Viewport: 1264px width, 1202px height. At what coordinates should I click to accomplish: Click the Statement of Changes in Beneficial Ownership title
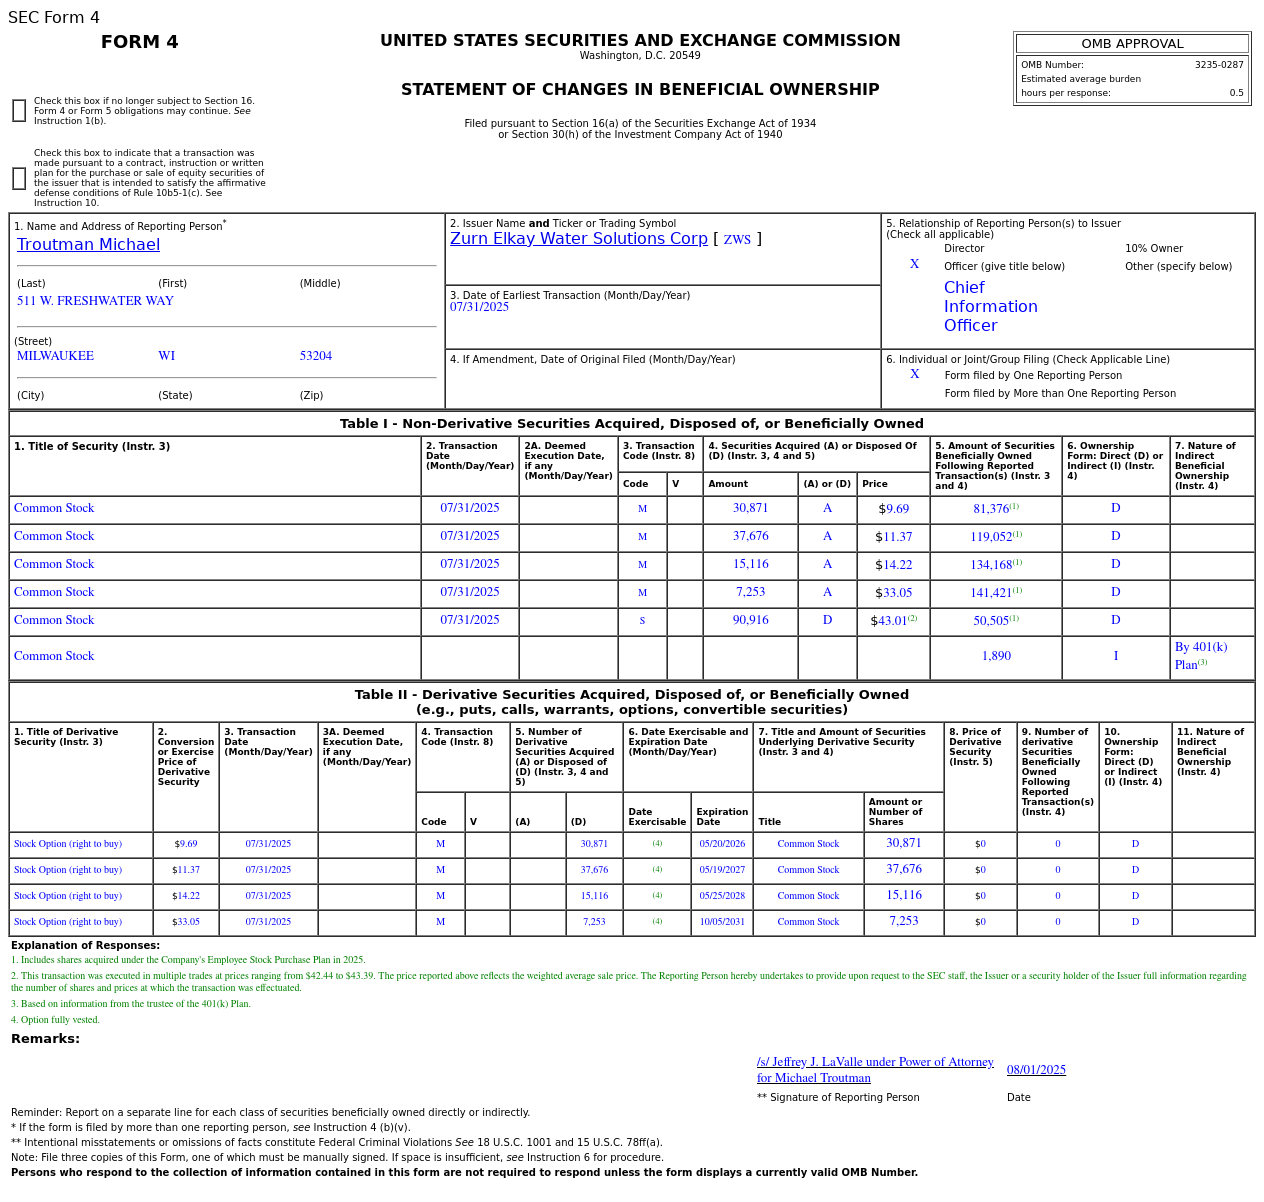640,90
